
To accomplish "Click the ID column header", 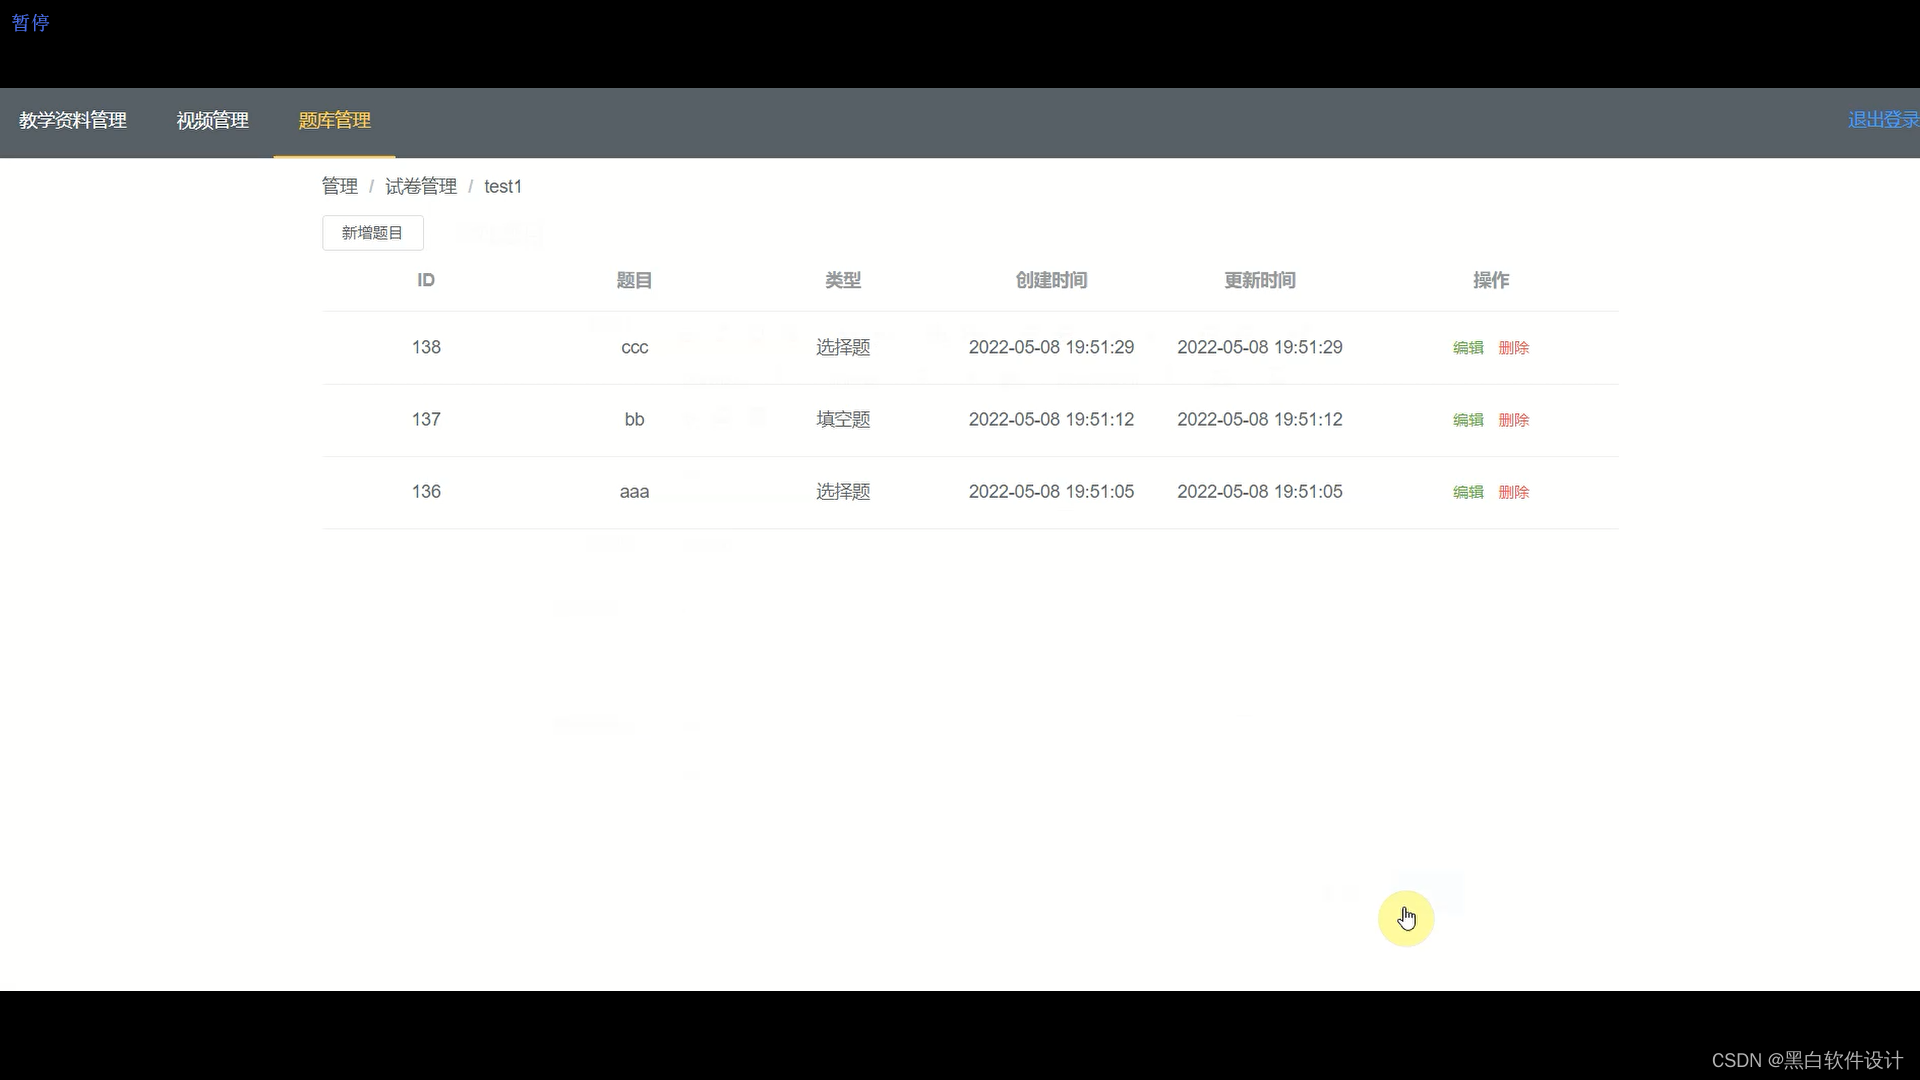I will [426, 280].
